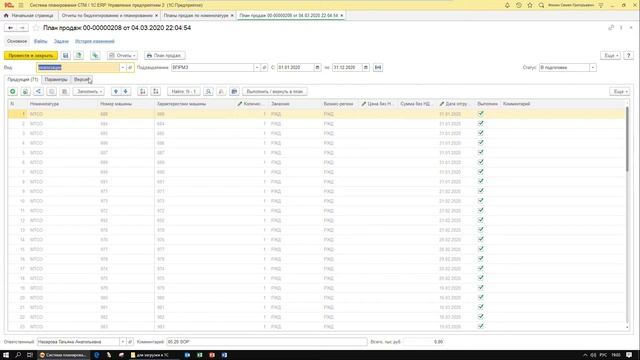Image resolution: width=640 pixels, height=360 pixels.
Task: Sort the list ascending
Action: (142, 91)
